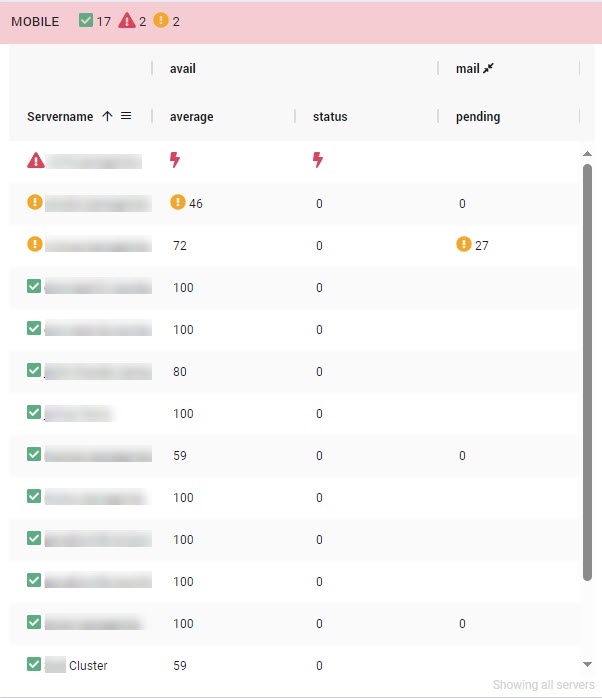The height and width of the screenshot is (698, 602).
Task: Click red lightning bolt in average column
Action: (x=175, y=159)
